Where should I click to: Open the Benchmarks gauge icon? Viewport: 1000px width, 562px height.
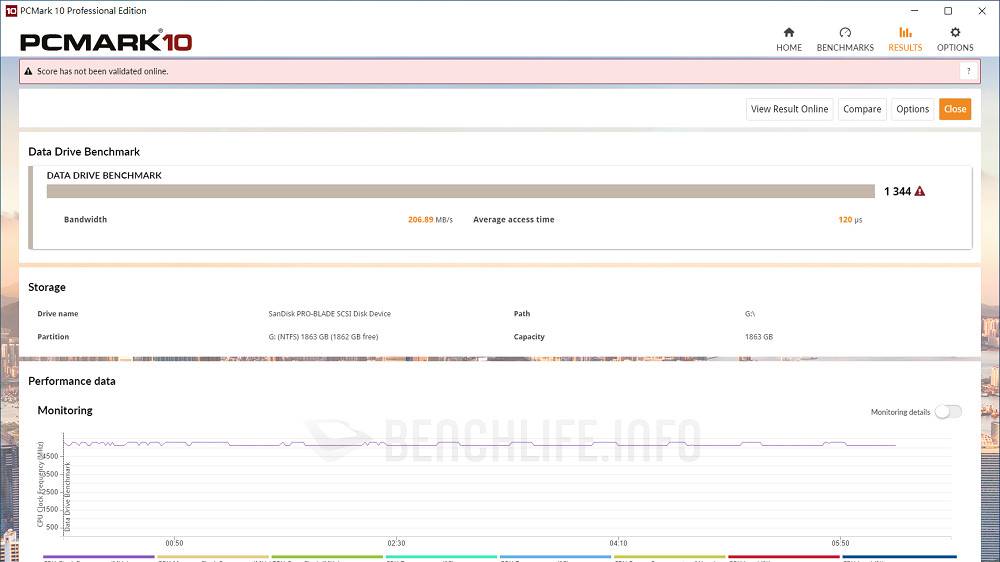click(x=845, y=33)
